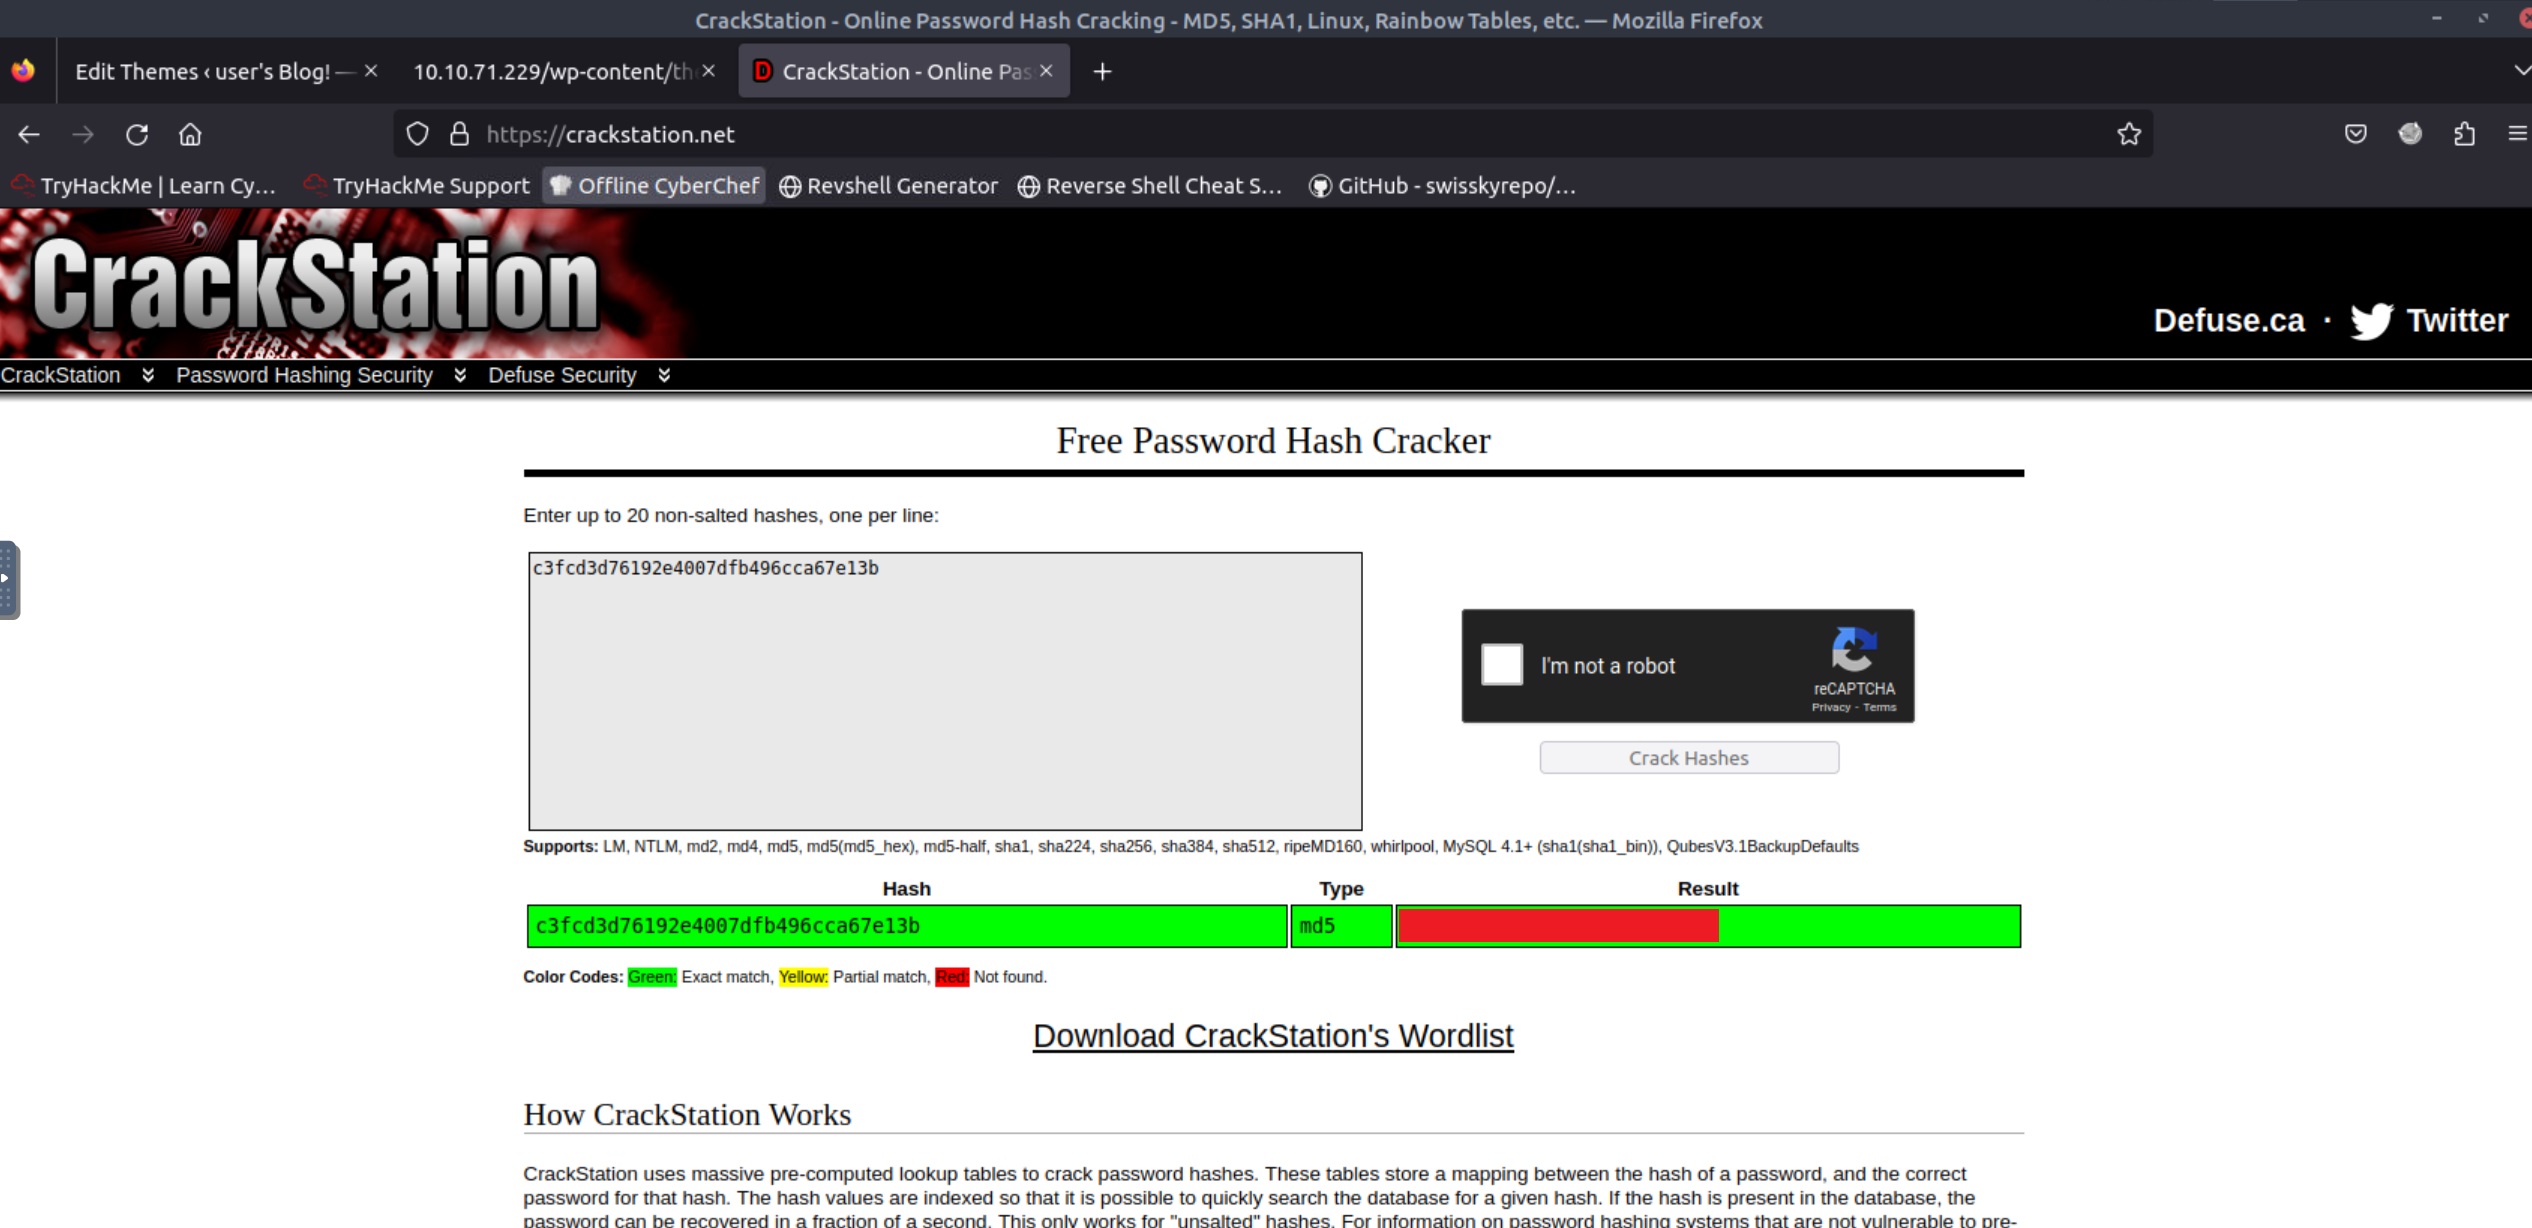Image resolution: width=2532 pixels, height=1228 pixels.
Task: Open the Save to Pocket icon
Action: pyautogui.click(x=2356, y=134)
